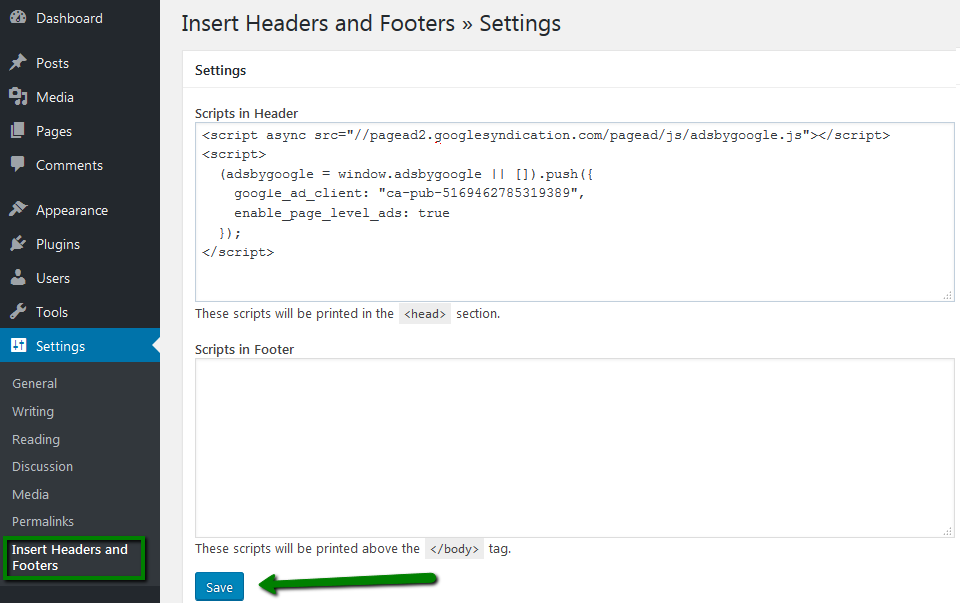The width and height of the screenshot is (960, 603).
Task: Click the Appearance paintbrush icon
Action: tap(18, 210)
